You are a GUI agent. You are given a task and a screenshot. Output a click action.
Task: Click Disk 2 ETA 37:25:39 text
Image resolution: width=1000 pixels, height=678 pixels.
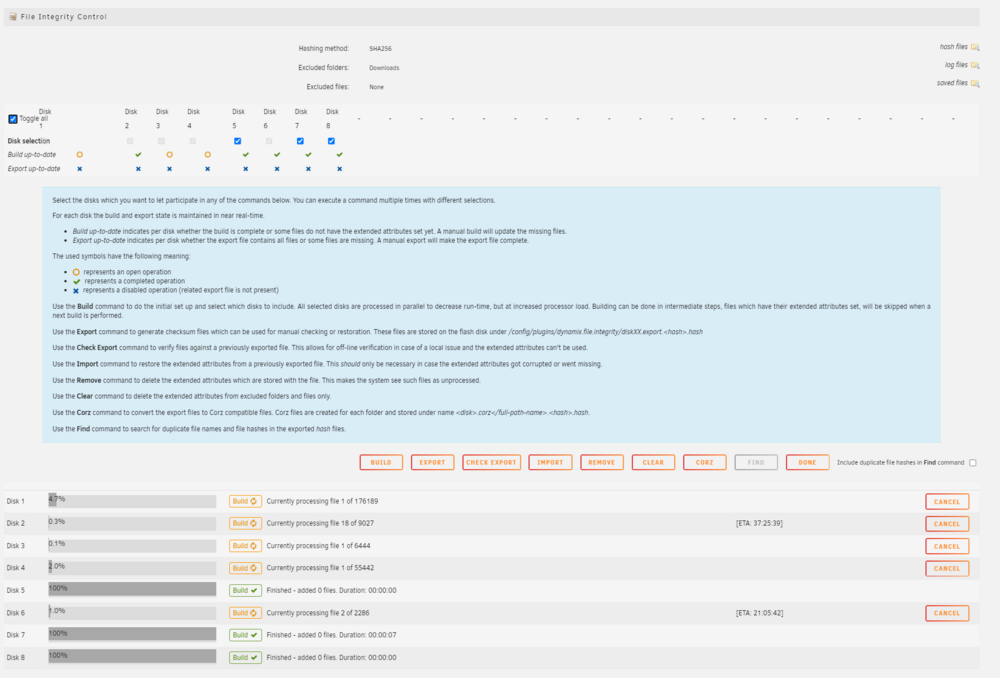point(759,524)
